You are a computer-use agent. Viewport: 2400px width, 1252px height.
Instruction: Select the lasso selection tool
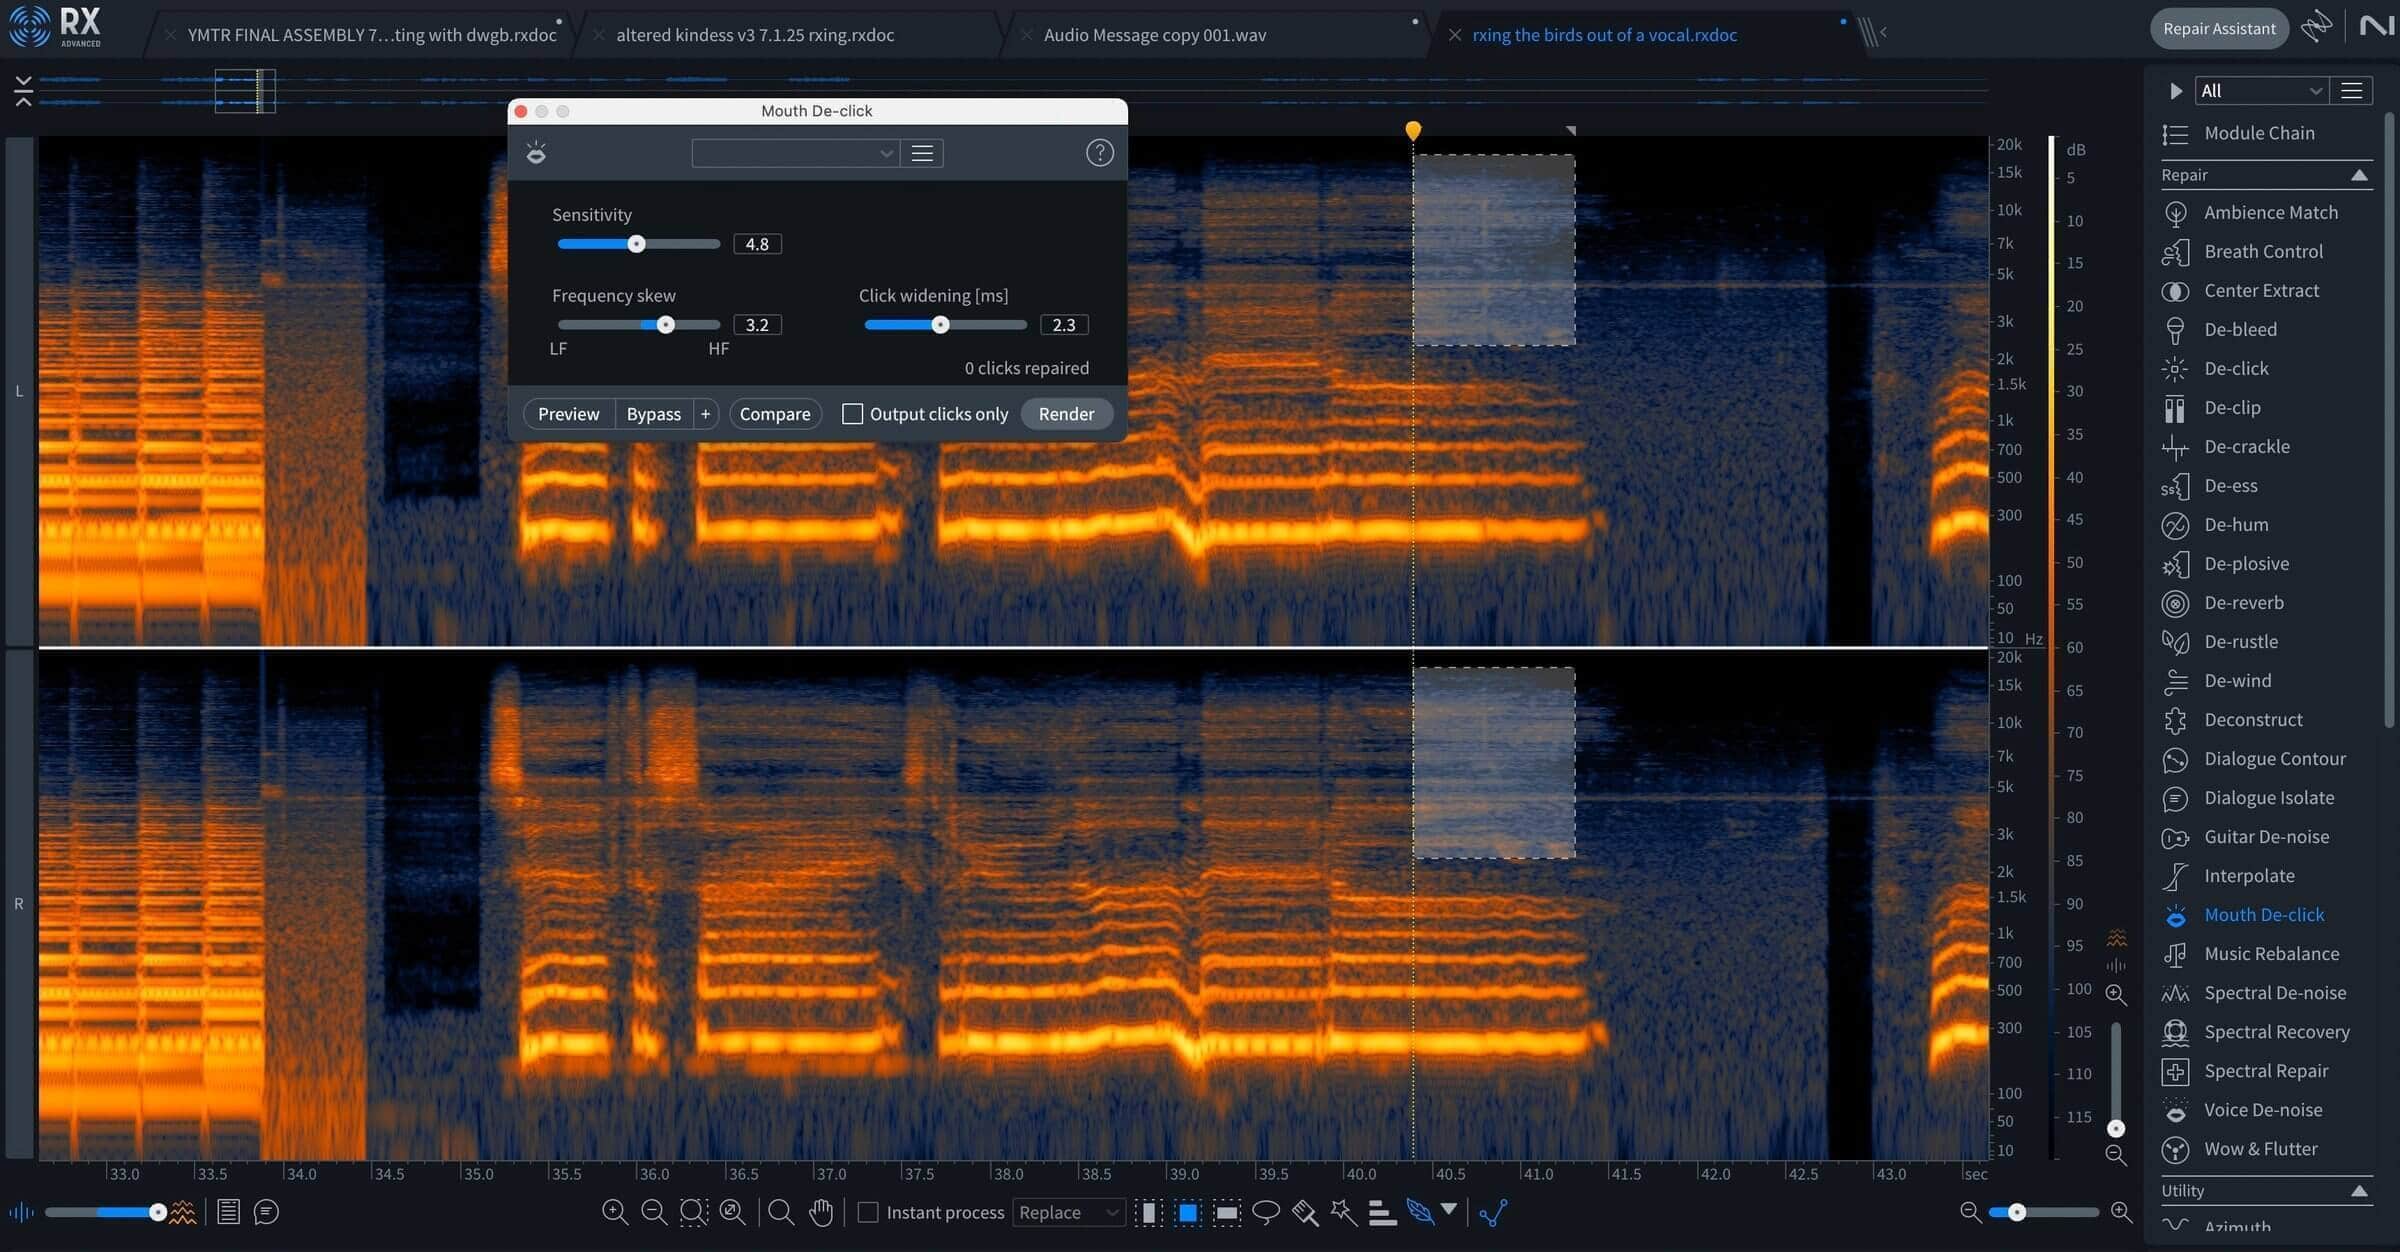(x=1266, y=1212)
